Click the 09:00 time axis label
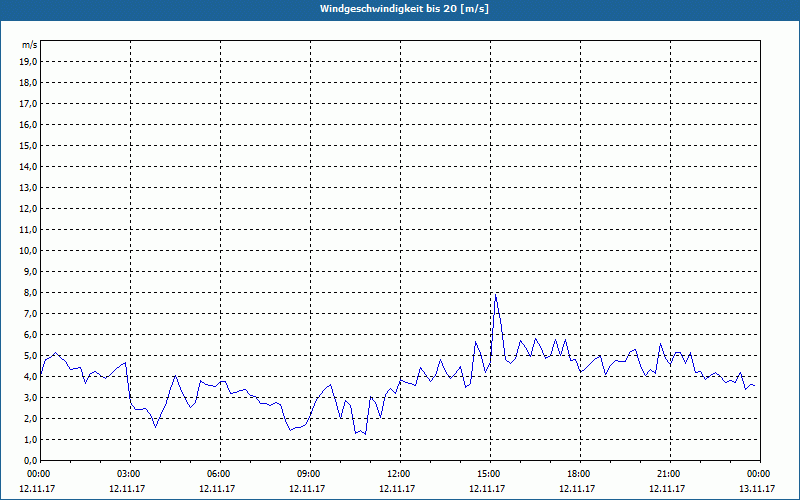This screenshot has height=500, width=800. click(310, 474)
